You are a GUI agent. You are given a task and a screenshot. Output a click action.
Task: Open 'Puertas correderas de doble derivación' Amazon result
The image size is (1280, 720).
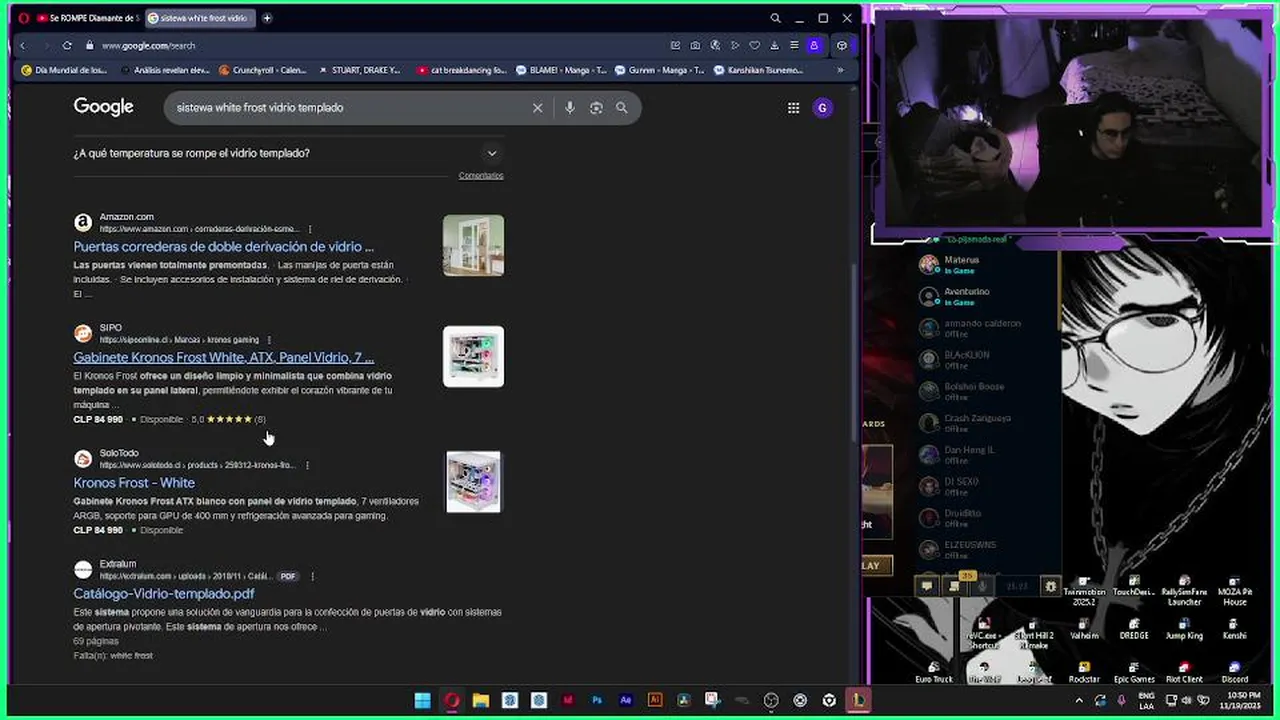[223, 246]
